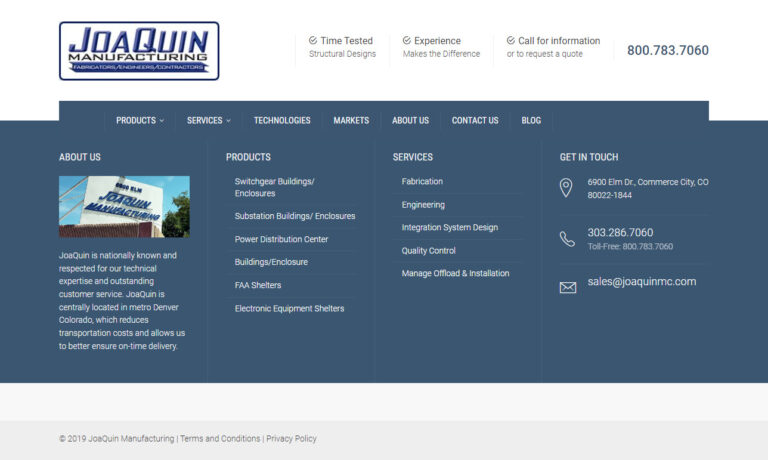
Task: Click the Experience checkmark icon
Action: 407,41
